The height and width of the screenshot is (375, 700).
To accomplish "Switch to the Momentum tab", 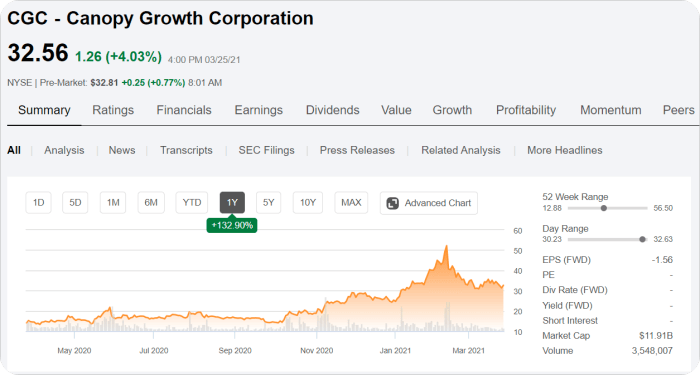I will 611,110.
